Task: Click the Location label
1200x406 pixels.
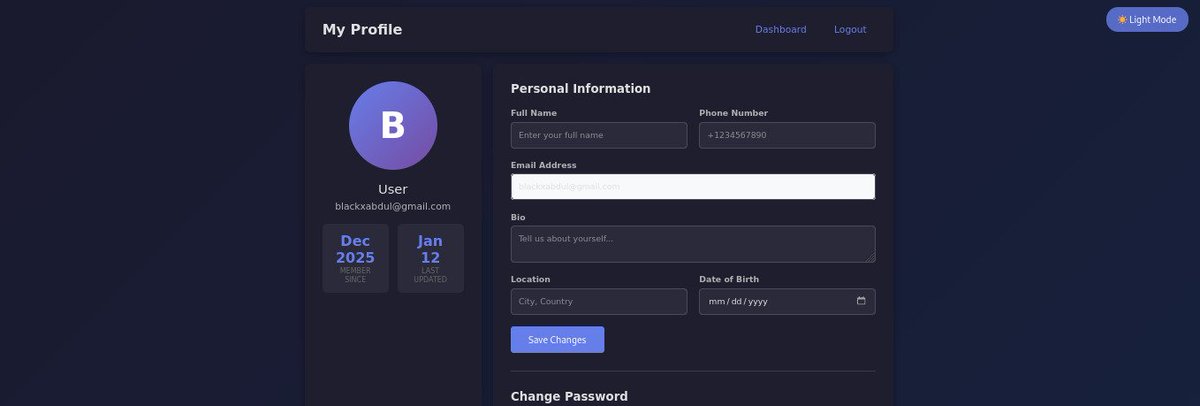Action: pyautogui.click(x=530, y=279)
